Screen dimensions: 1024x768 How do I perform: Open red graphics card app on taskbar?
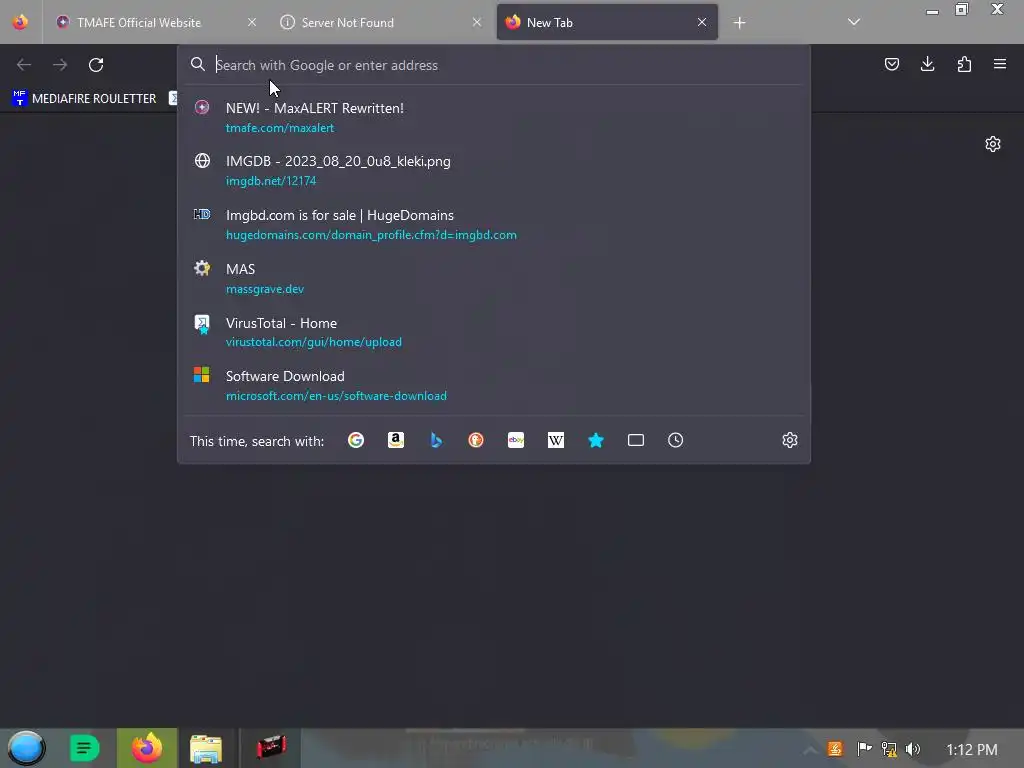click(x=271, y=746)
